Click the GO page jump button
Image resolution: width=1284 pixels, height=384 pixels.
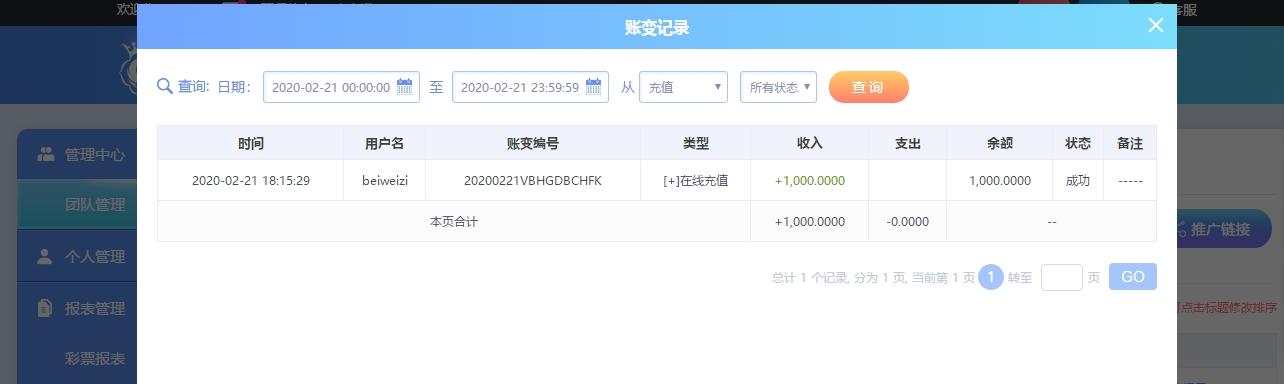(x=1132, y=277)
